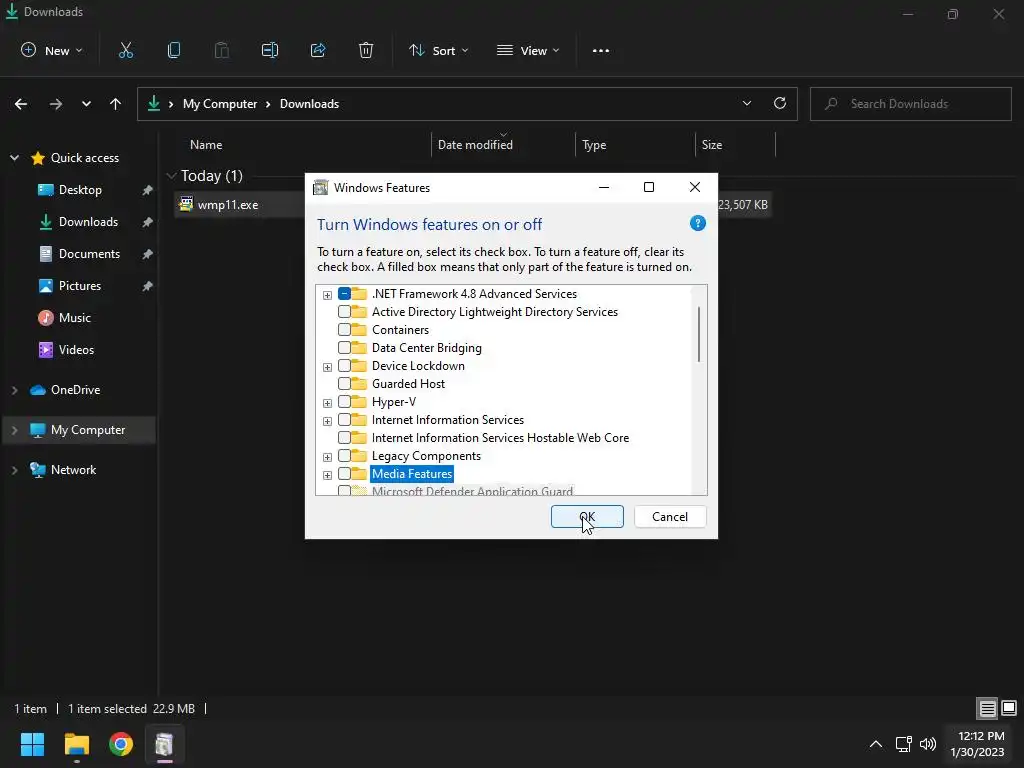
Task: Select the wmp11.exe file icon
Action: [x=186, y=204]
